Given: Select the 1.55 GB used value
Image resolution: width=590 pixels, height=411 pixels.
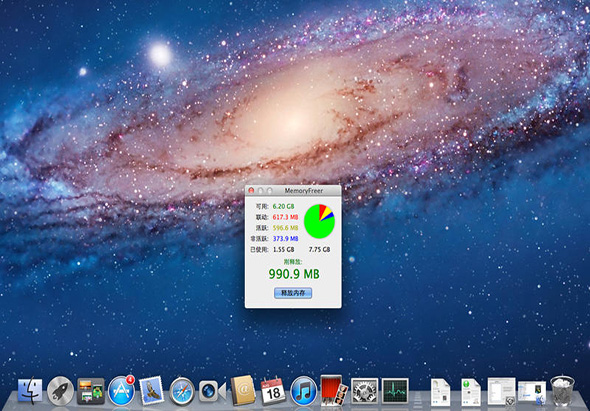Looking at the screenshot, I should 284,250.
